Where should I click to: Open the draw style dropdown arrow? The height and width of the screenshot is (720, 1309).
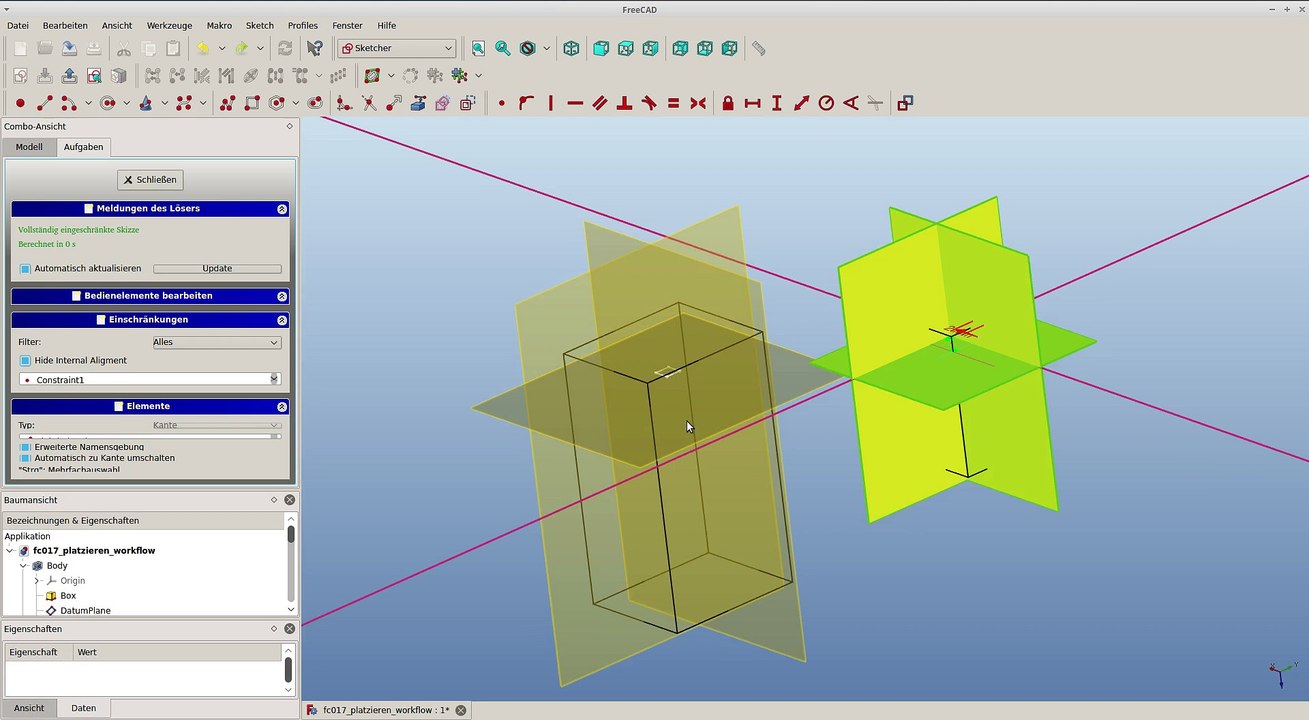tap(546, 48)
